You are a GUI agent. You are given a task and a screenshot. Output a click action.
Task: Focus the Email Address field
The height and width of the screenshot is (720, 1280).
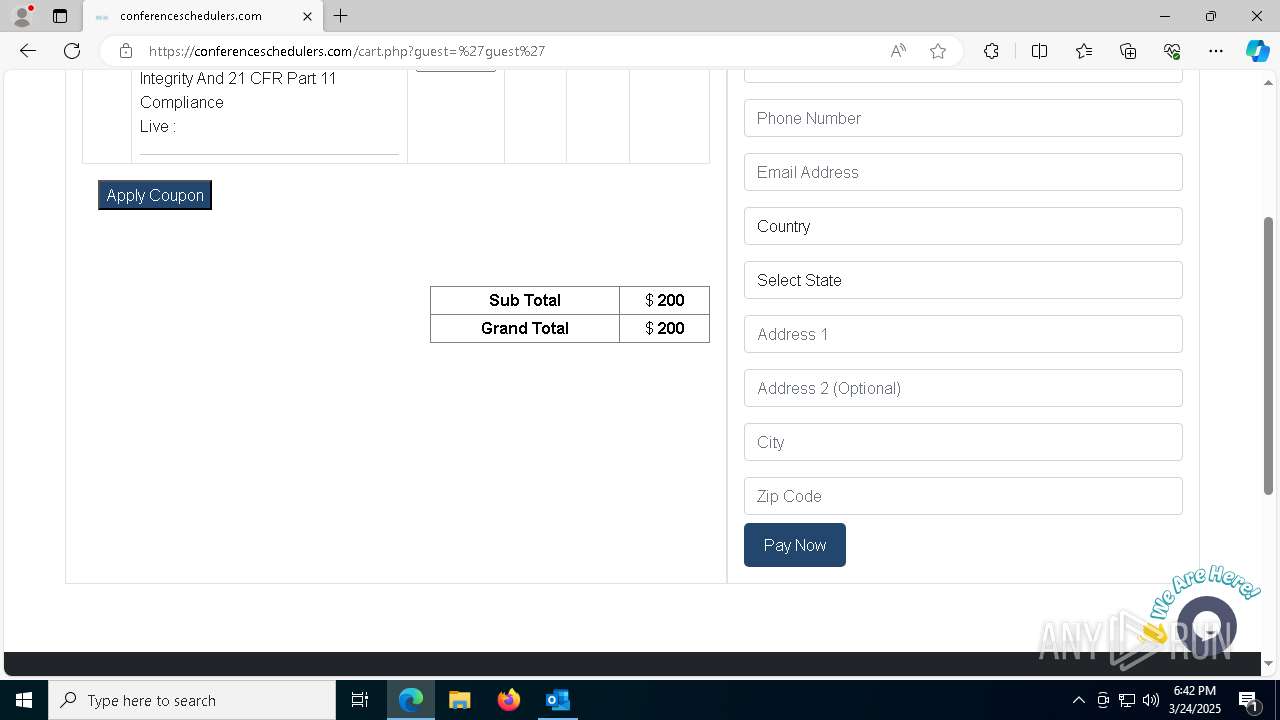963,172
